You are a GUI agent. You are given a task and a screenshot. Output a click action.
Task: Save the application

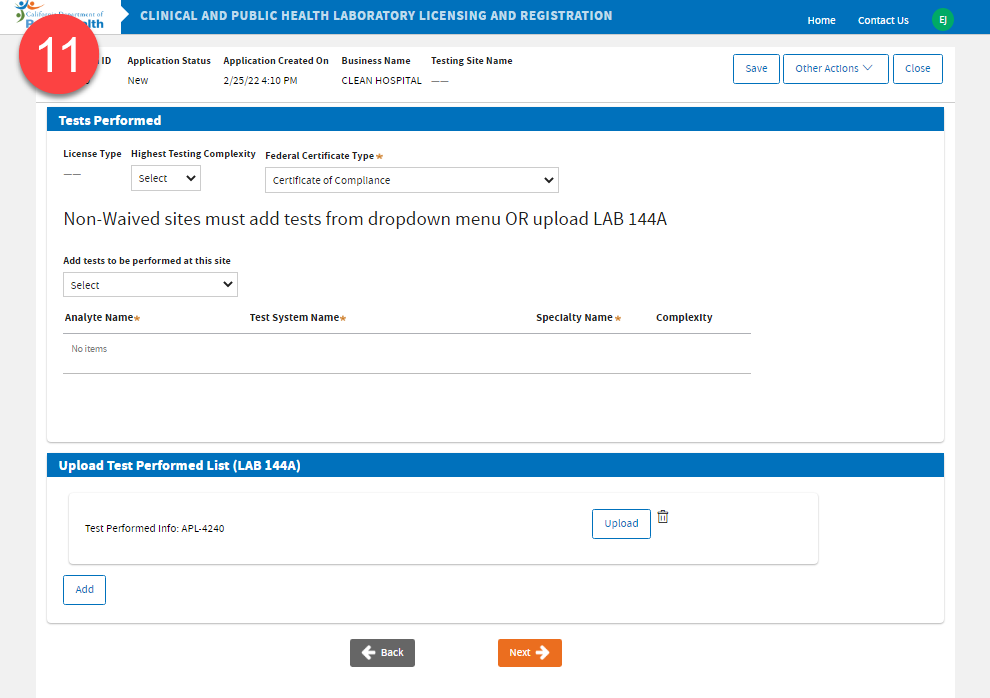(756, 68)
